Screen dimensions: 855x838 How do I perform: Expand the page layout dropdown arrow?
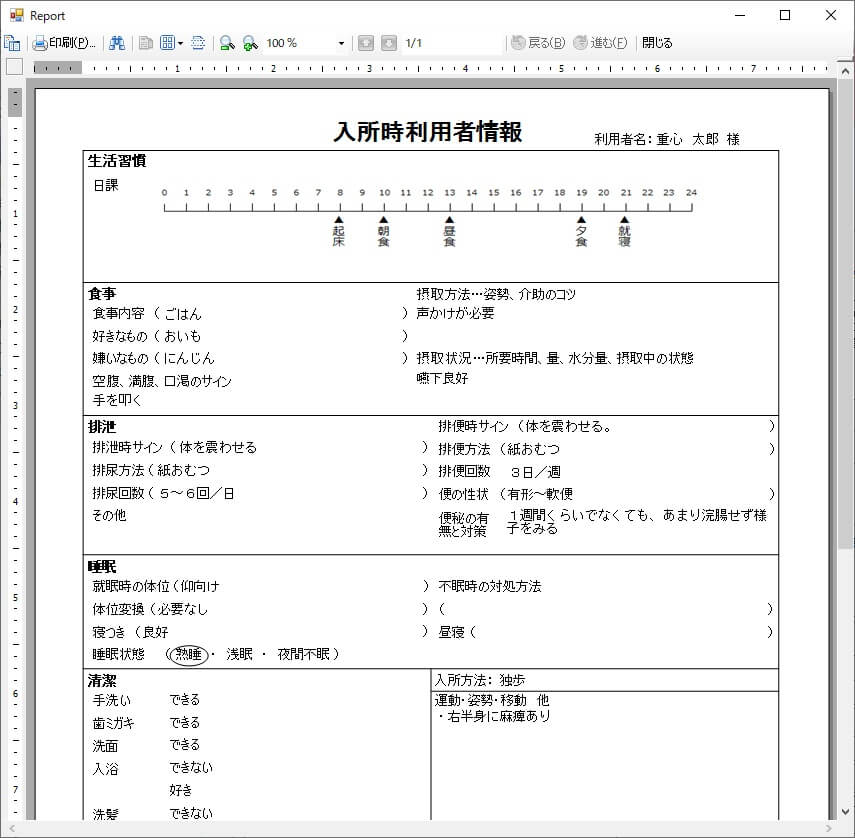click(x=179, y=42)
